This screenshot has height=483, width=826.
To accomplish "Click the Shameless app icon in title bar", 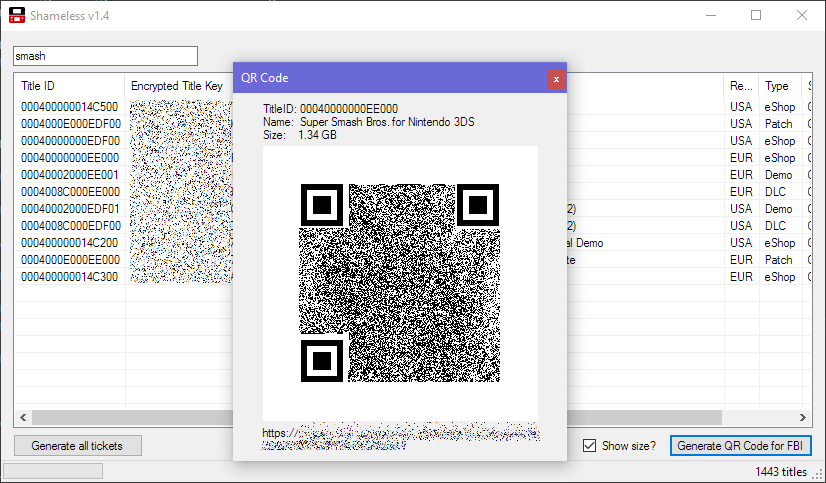I will click(x=17, y=15).
